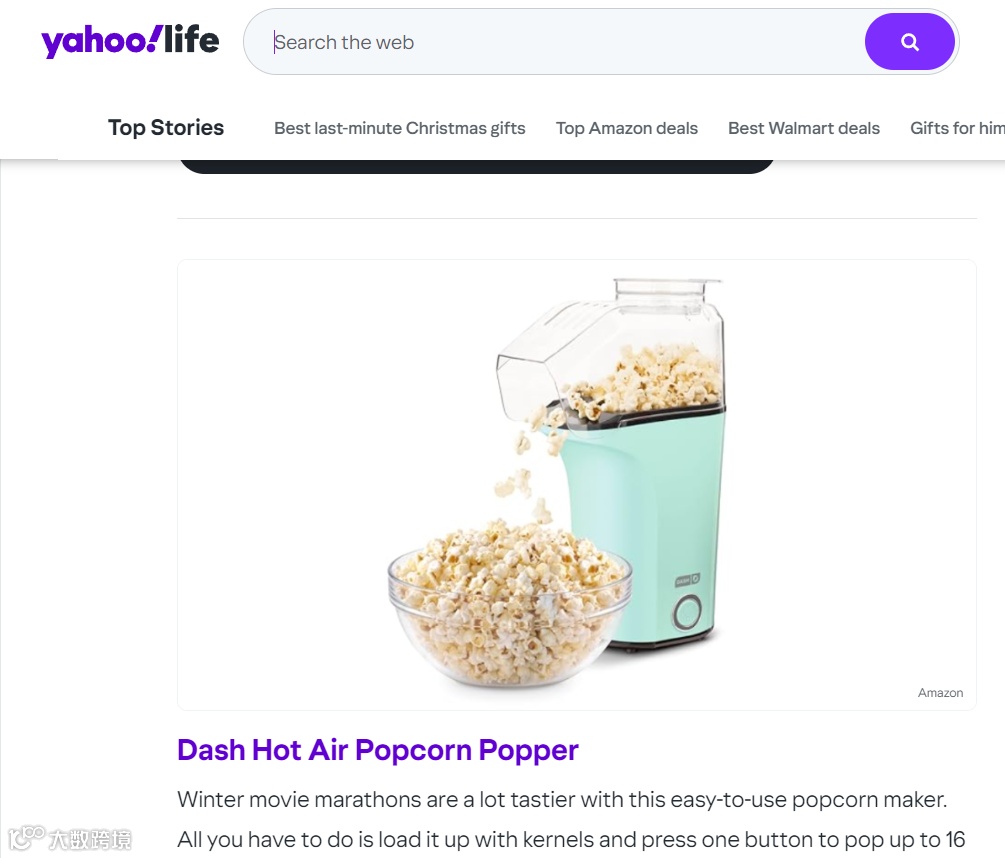
Task: Click the product description paragraph text
Action: click(x=570, y=820)
